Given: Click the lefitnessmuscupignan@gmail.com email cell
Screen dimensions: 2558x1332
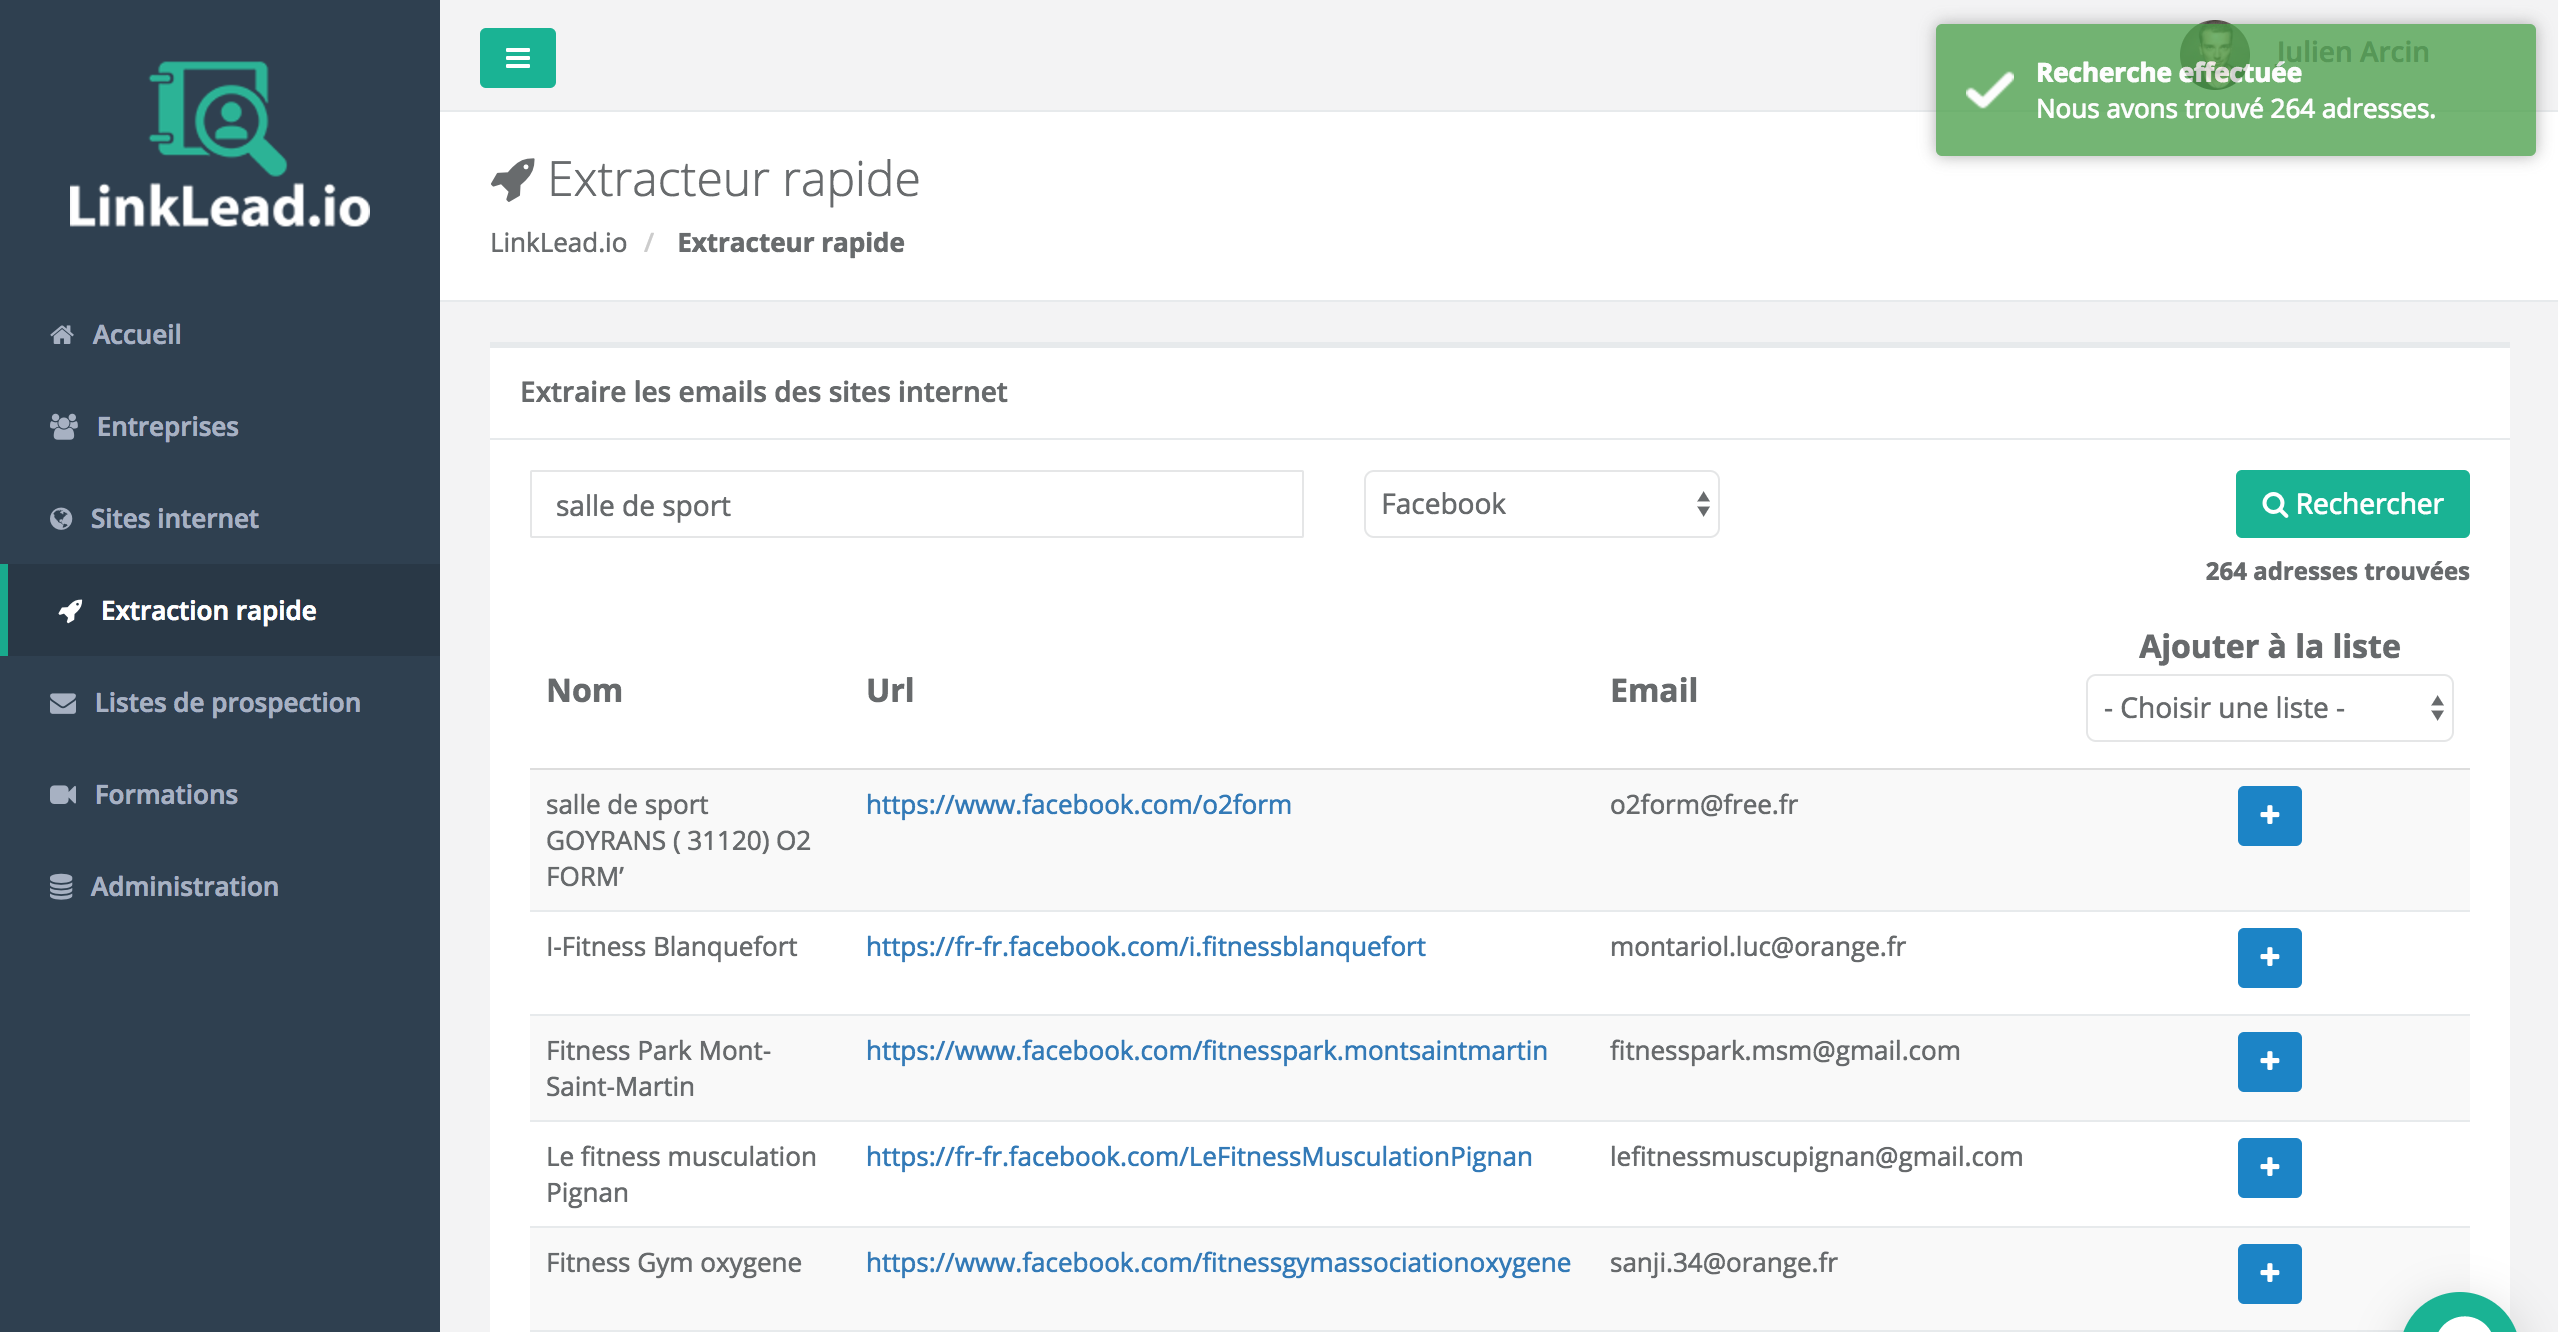Looking at the screenshot, I should (1816, 1156).
